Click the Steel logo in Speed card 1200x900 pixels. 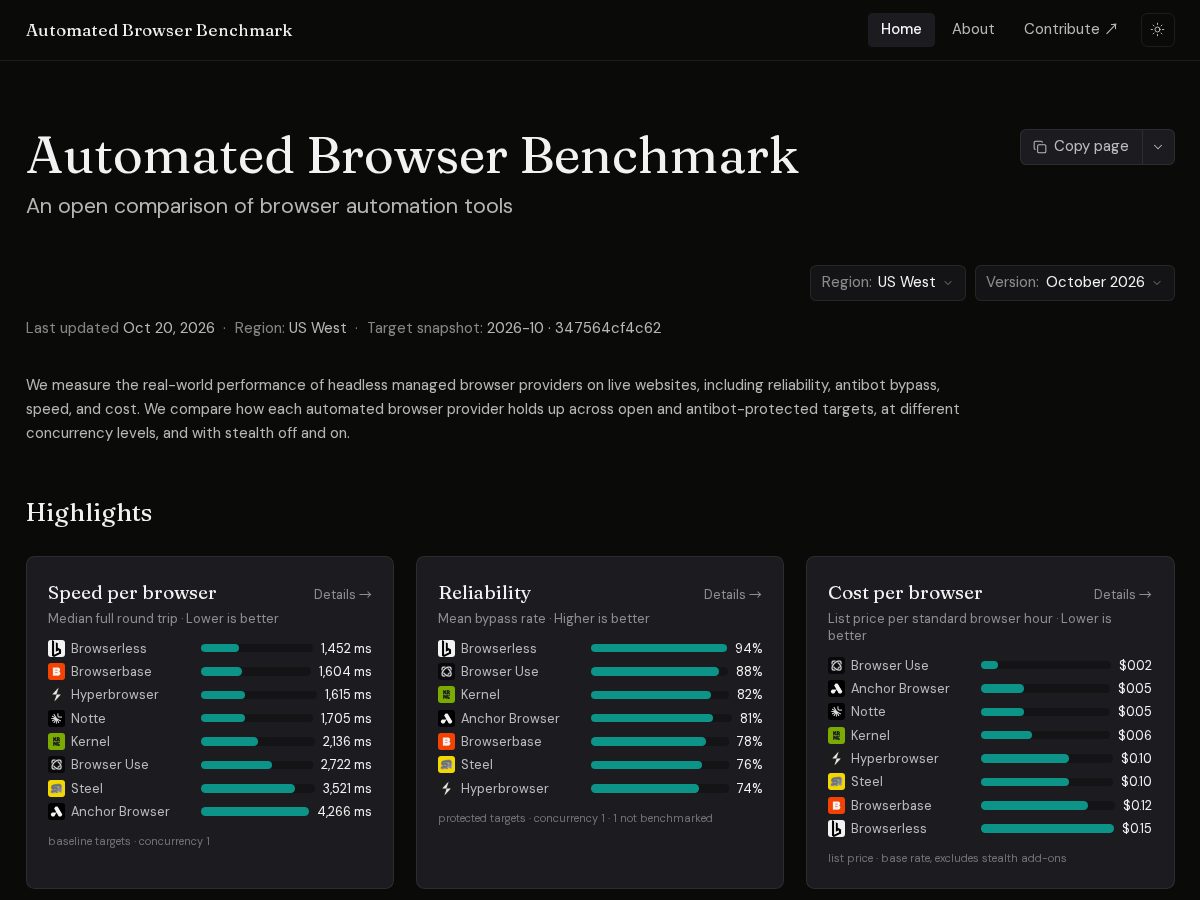tap(57, 788)
